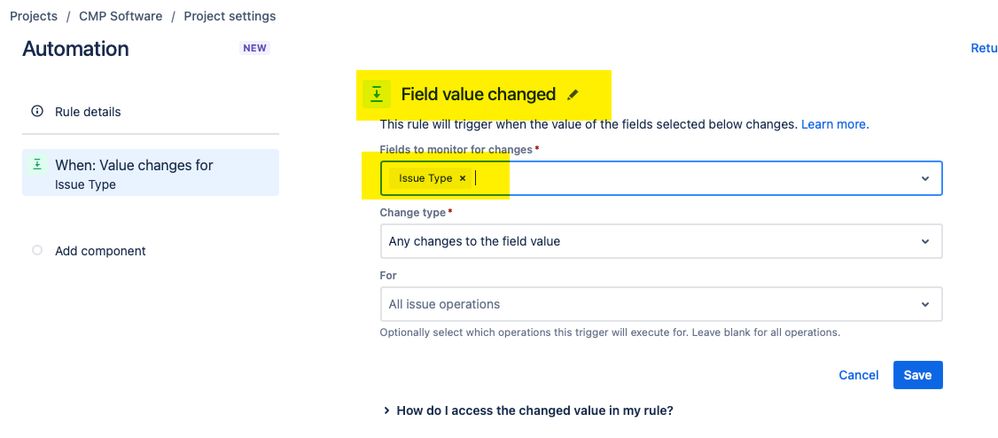Click the green trigger icon beside When: Value changes for

tap(37, 165)
